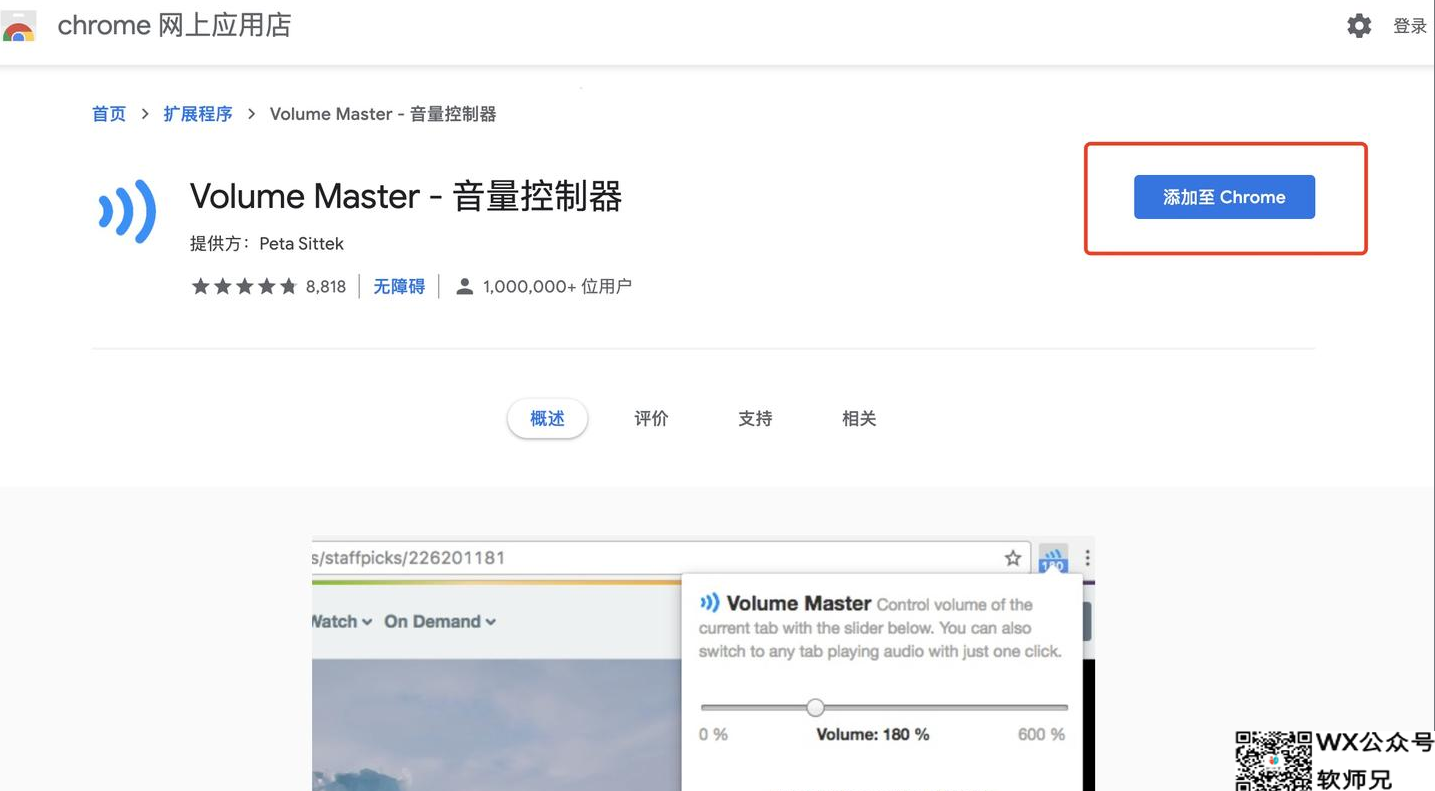Go to 首页 breadcrumb link
The image size is (1435, 791).
click(x=109, y=114)
